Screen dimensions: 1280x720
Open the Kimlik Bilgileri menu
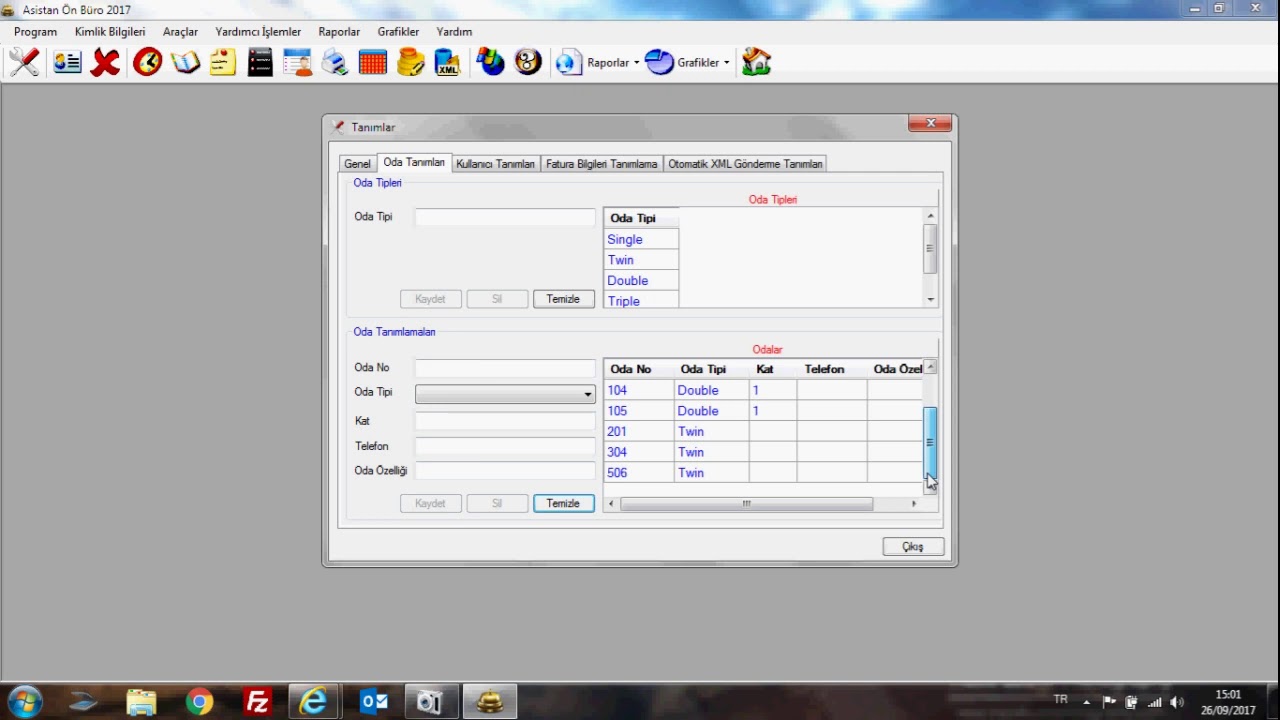[x=110, y=32]
